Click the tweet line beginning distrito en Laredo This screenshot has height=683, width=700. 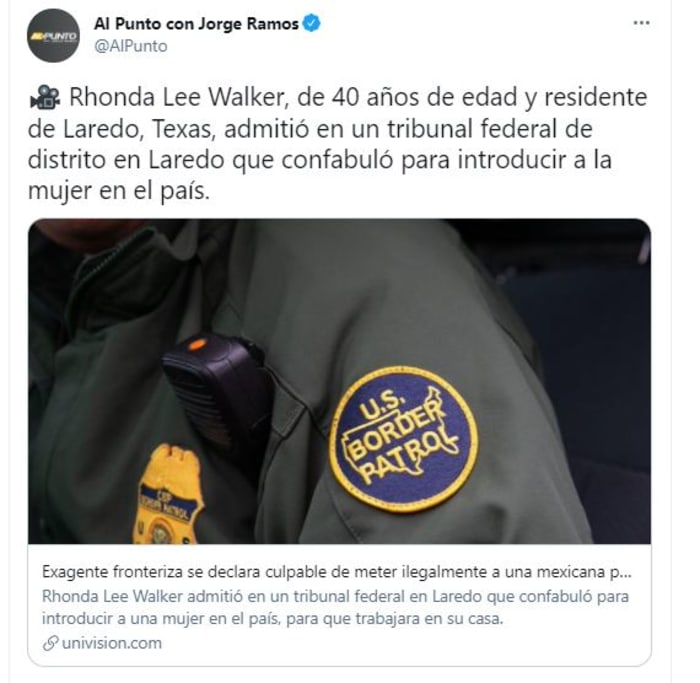click(320, 160)
